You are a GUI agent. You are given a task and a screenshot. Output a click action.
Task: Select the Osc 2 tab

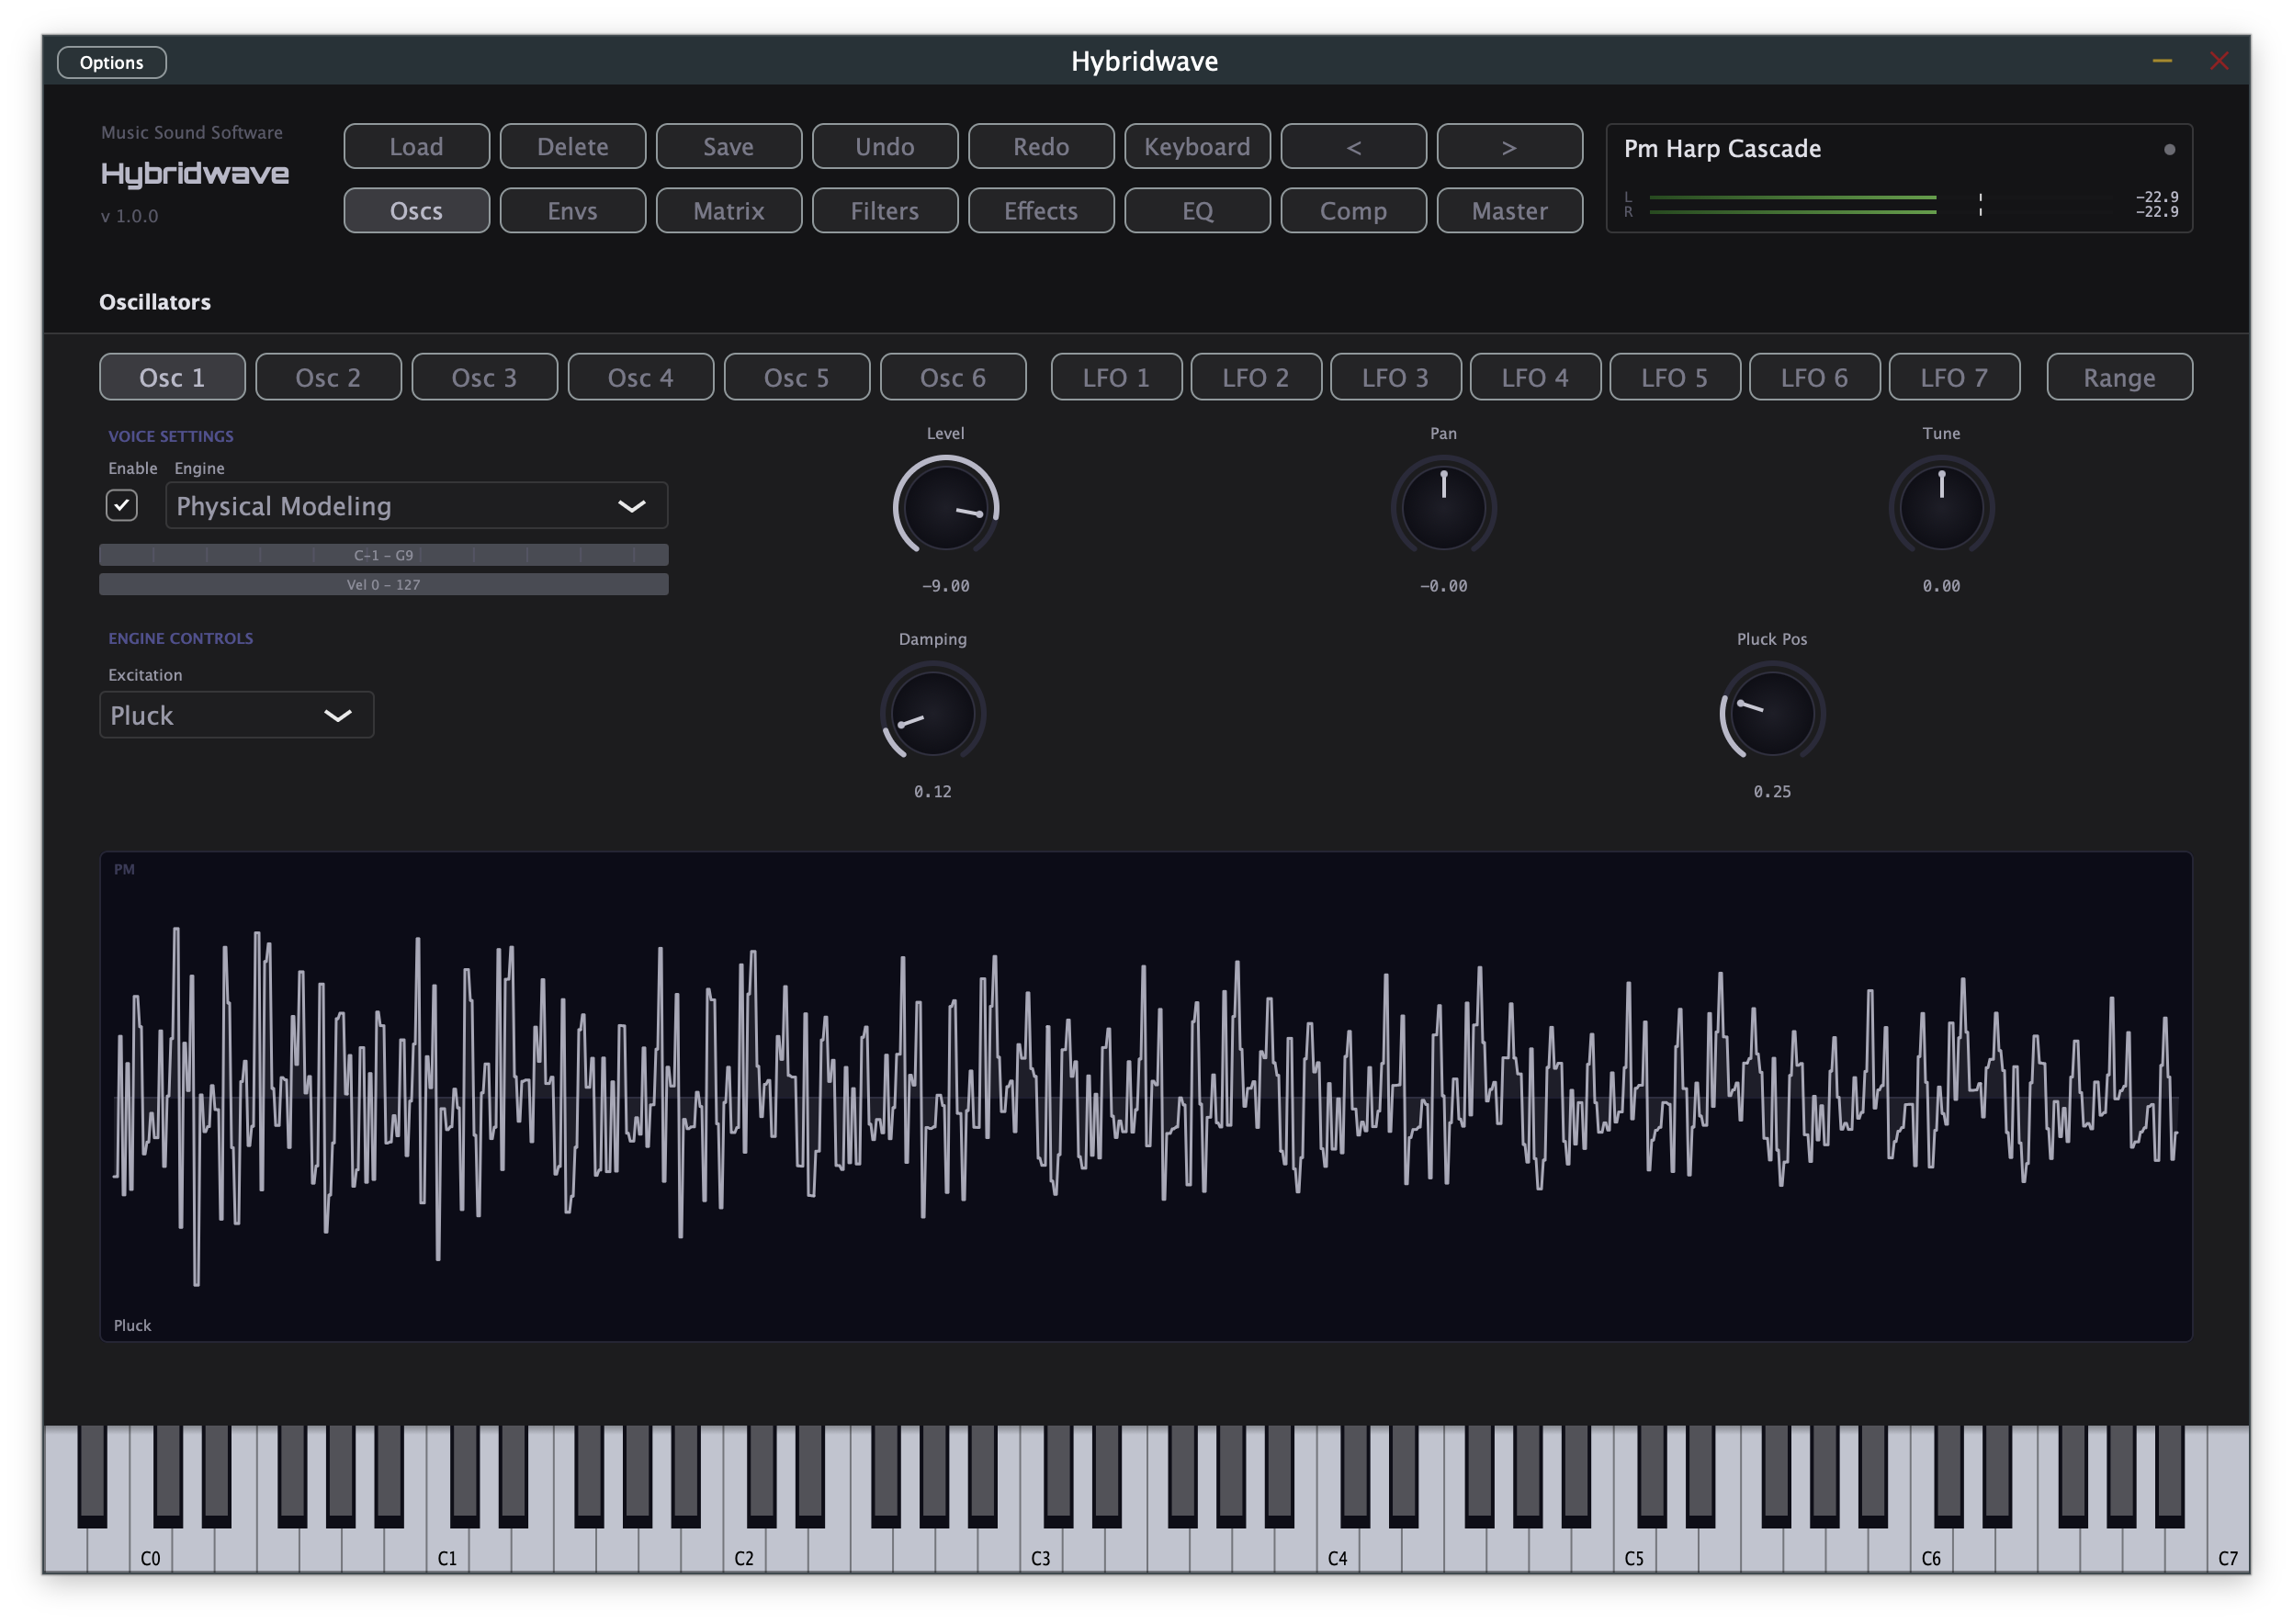(328, 377)
